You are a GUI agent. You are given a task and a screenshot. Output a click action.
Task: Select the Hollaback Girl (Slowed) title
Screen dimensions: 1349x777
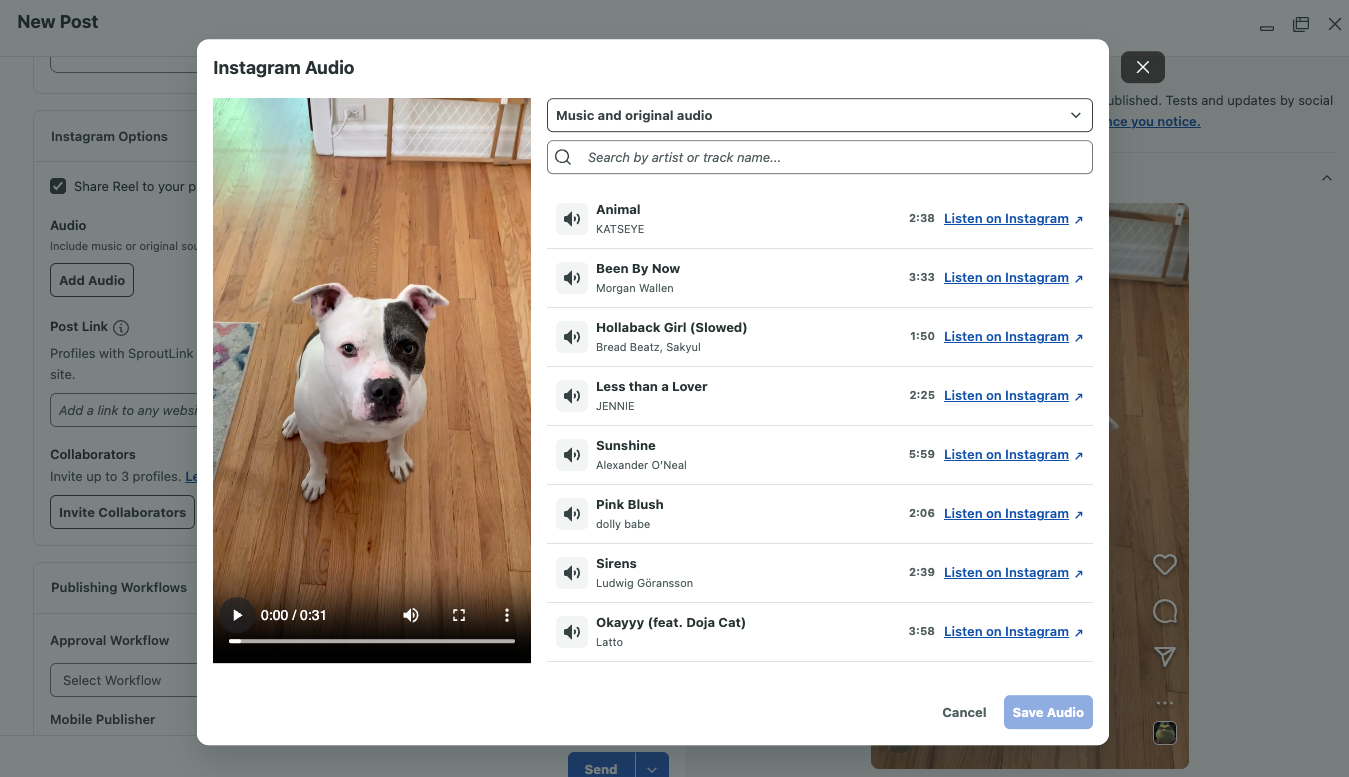pos(672,328)
